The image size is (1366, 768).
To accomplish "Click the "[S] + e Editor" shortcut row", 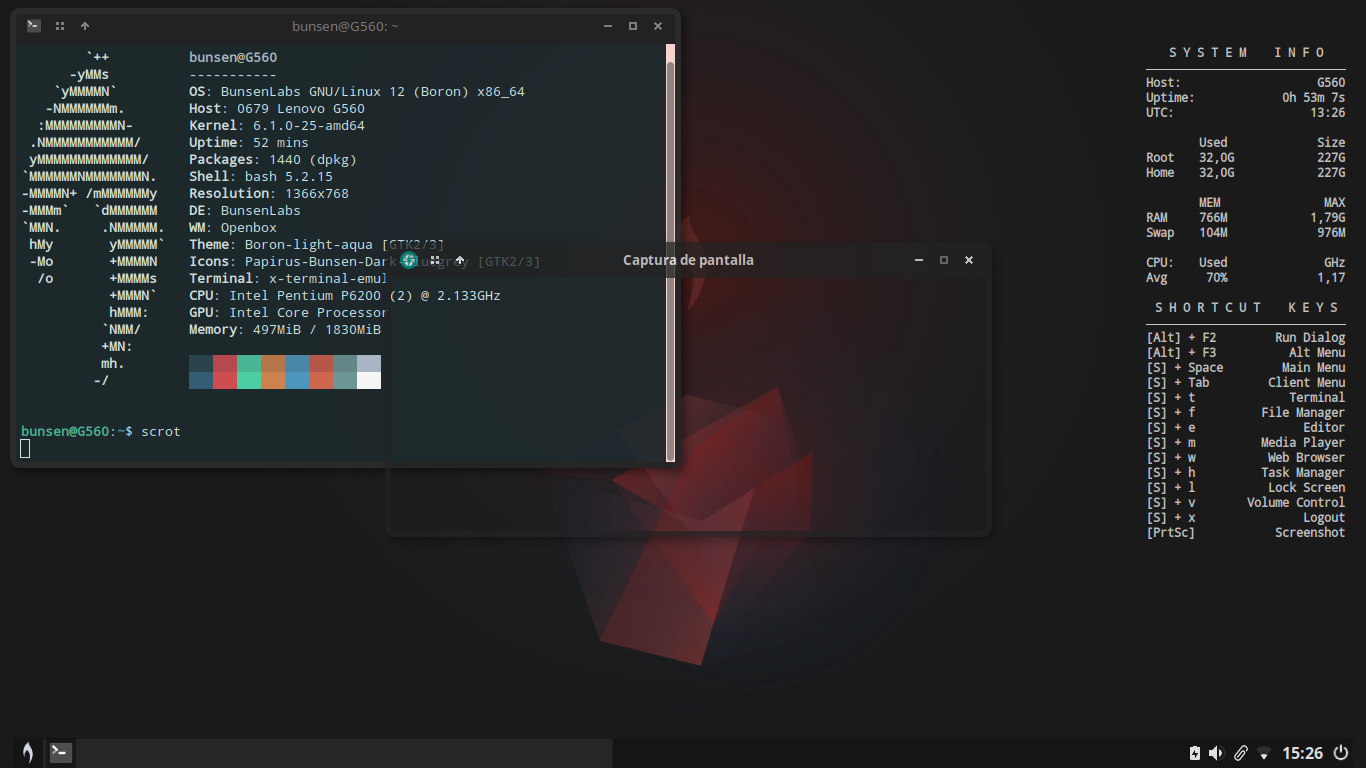I will [x=1245, y=428].
